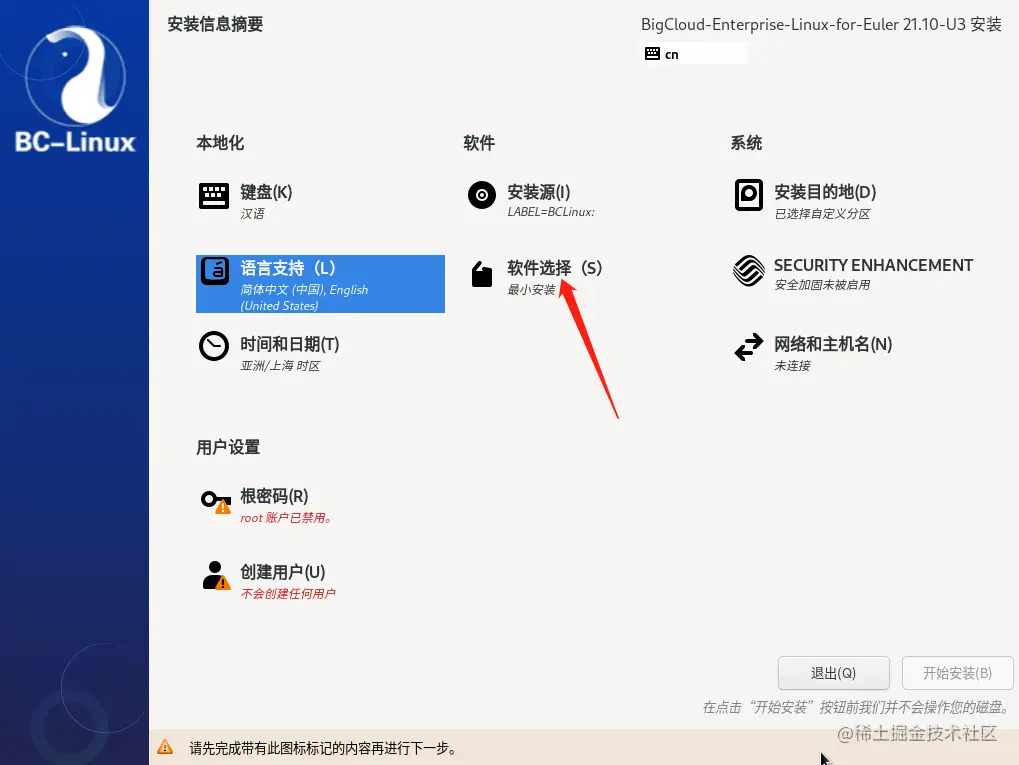
Task: Open 软件选择 software selection icon
Action: coord(481,271)
